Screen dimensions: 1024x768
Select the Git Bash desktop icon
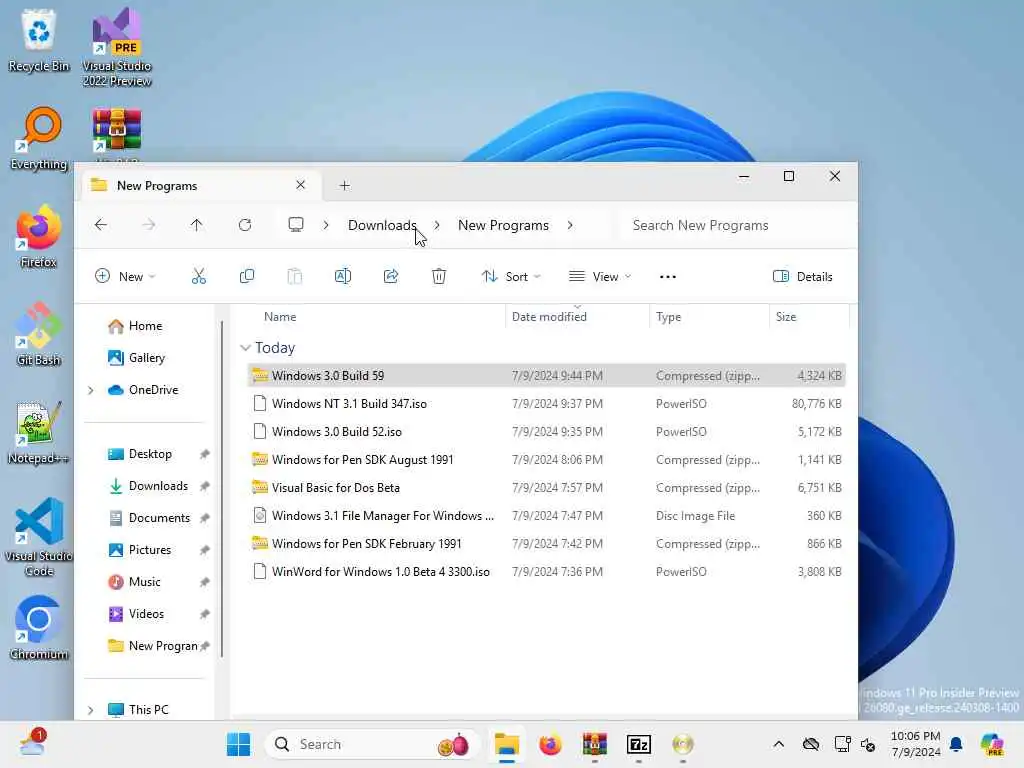click(39, 335)
